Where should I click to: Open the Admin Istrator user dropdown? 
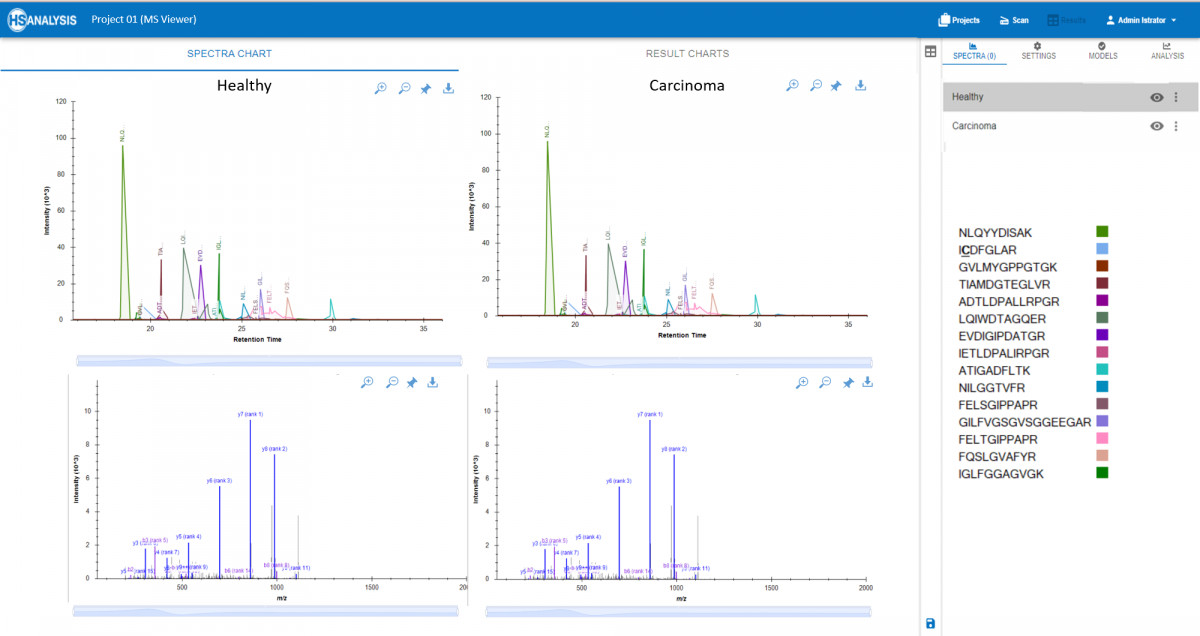[1140, 20]
